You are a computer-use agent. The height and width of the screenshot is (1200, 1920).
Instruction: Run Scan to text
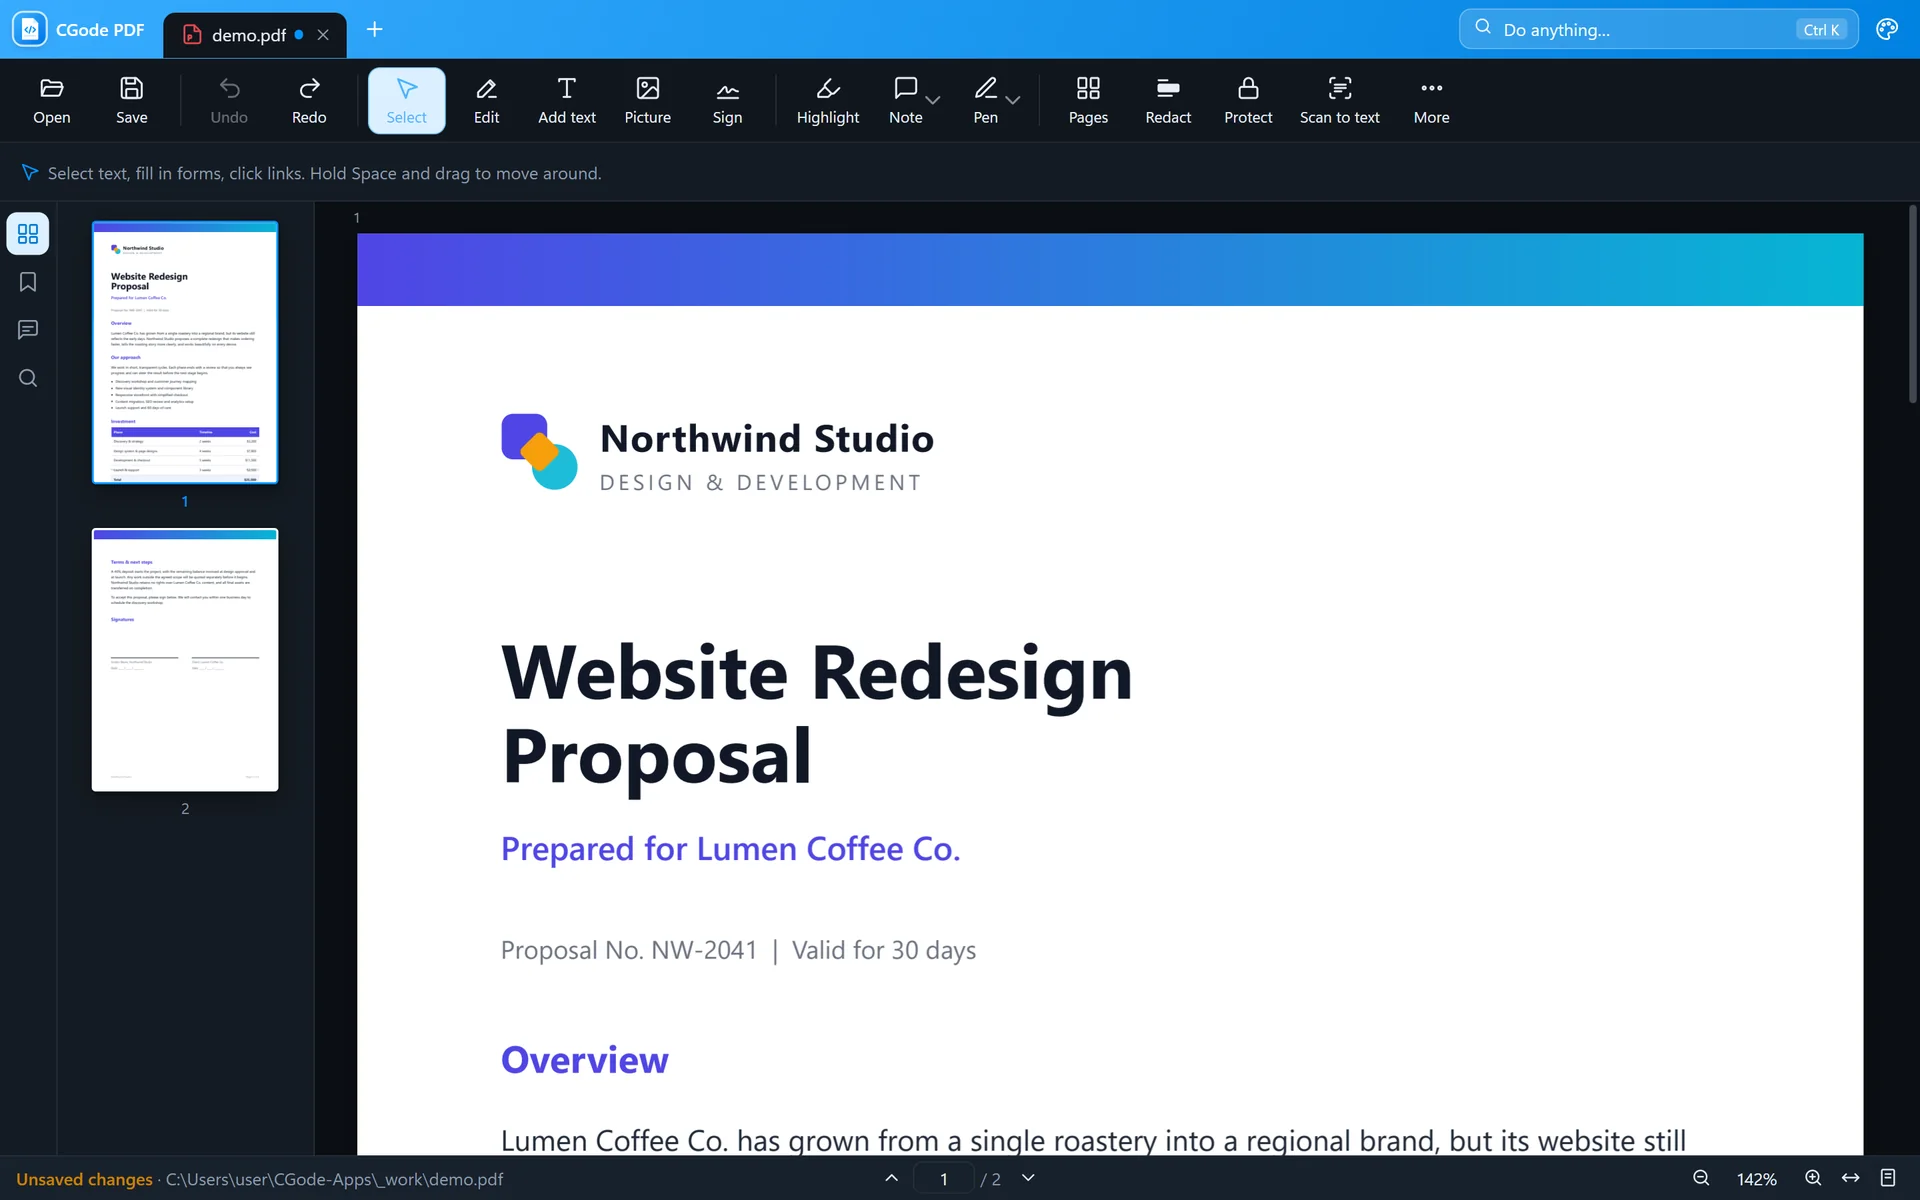click(x=1340, y=100)
